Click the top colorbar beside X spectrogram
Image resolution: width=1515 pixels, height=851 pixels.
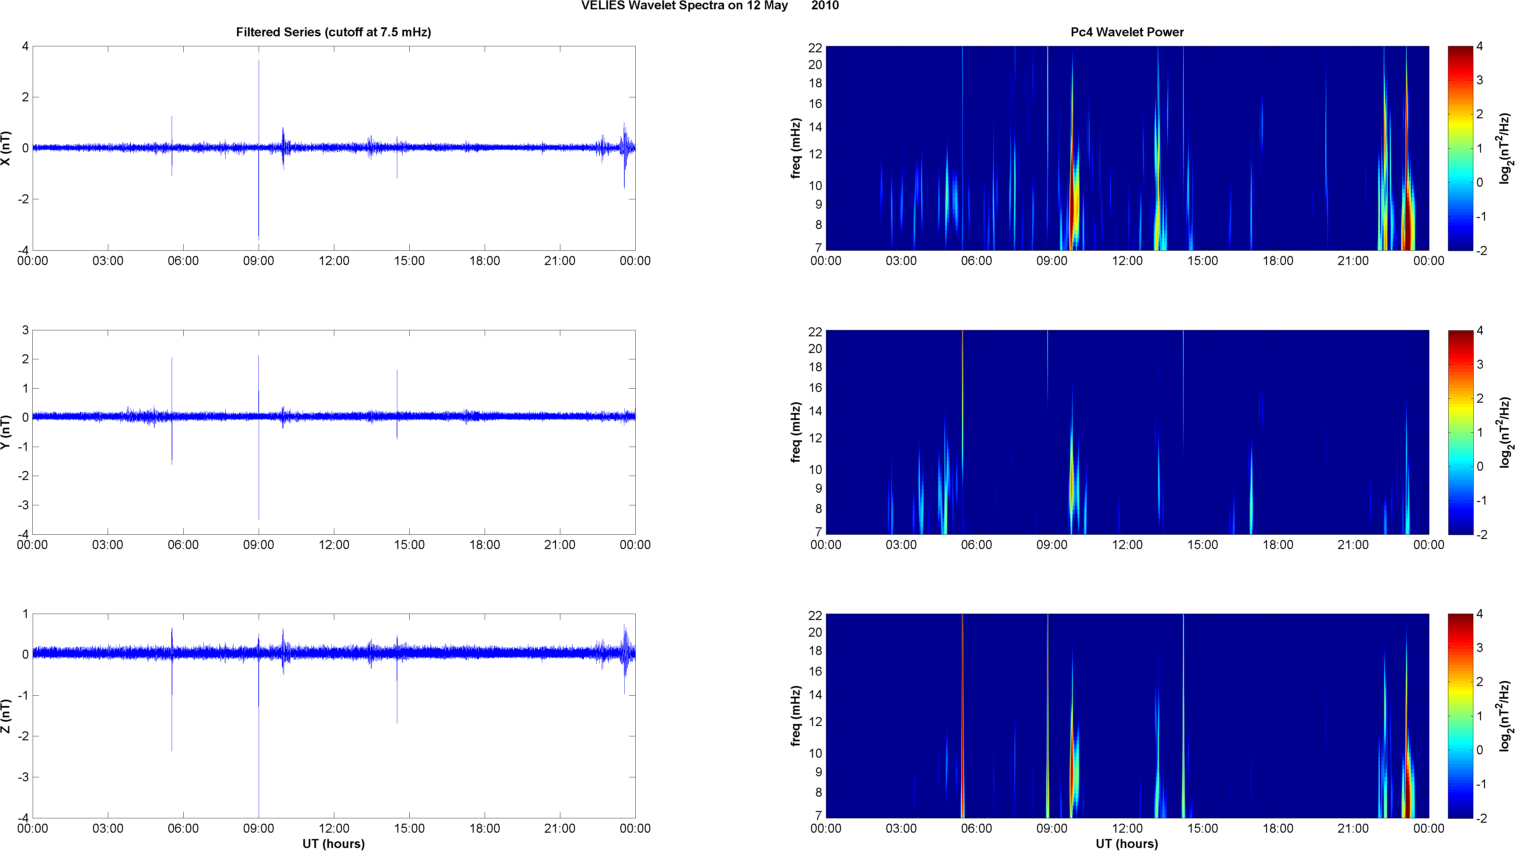[x=1460, y=148]
